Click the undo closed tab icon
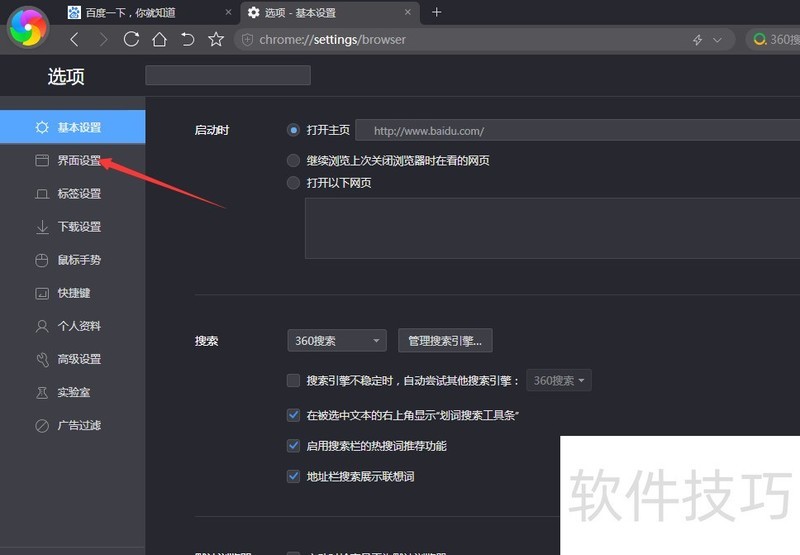The width and height of the screenshot is (800, 555). [x=188, y=39]
